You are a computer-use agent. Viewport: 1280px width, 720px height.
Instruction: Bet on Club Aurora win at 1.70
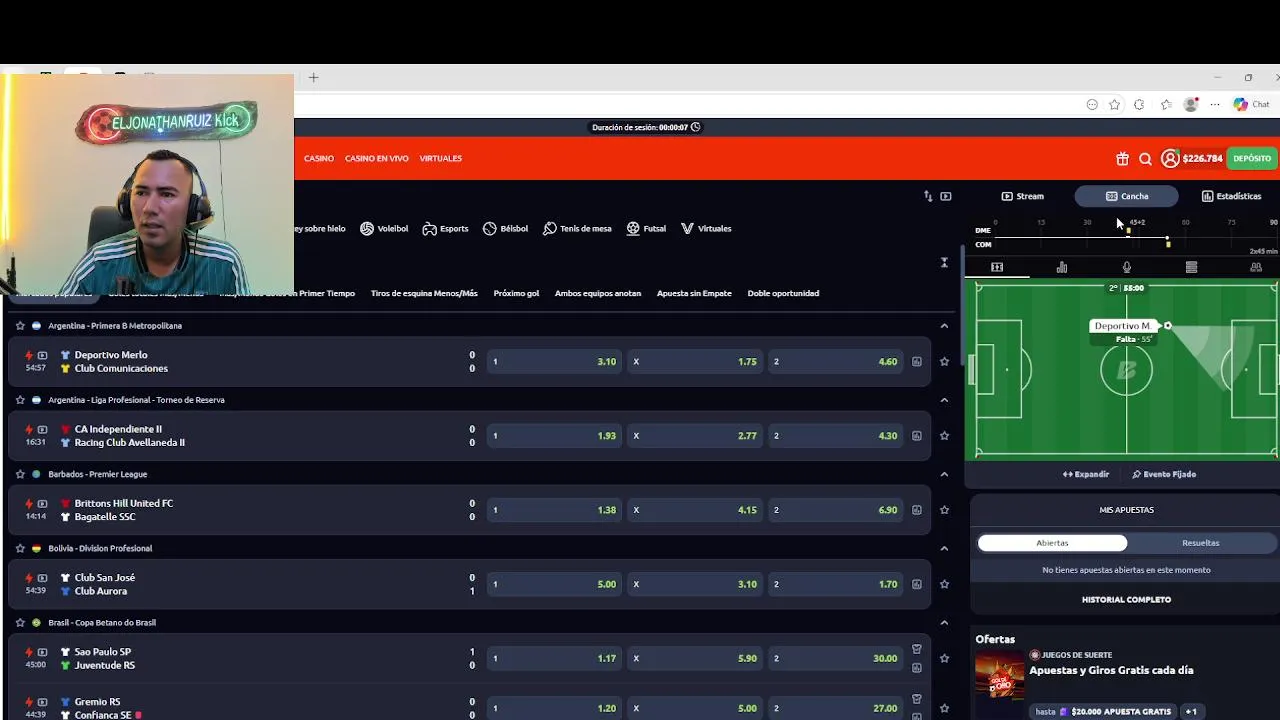pyautogui.click(x=836, y=584)
